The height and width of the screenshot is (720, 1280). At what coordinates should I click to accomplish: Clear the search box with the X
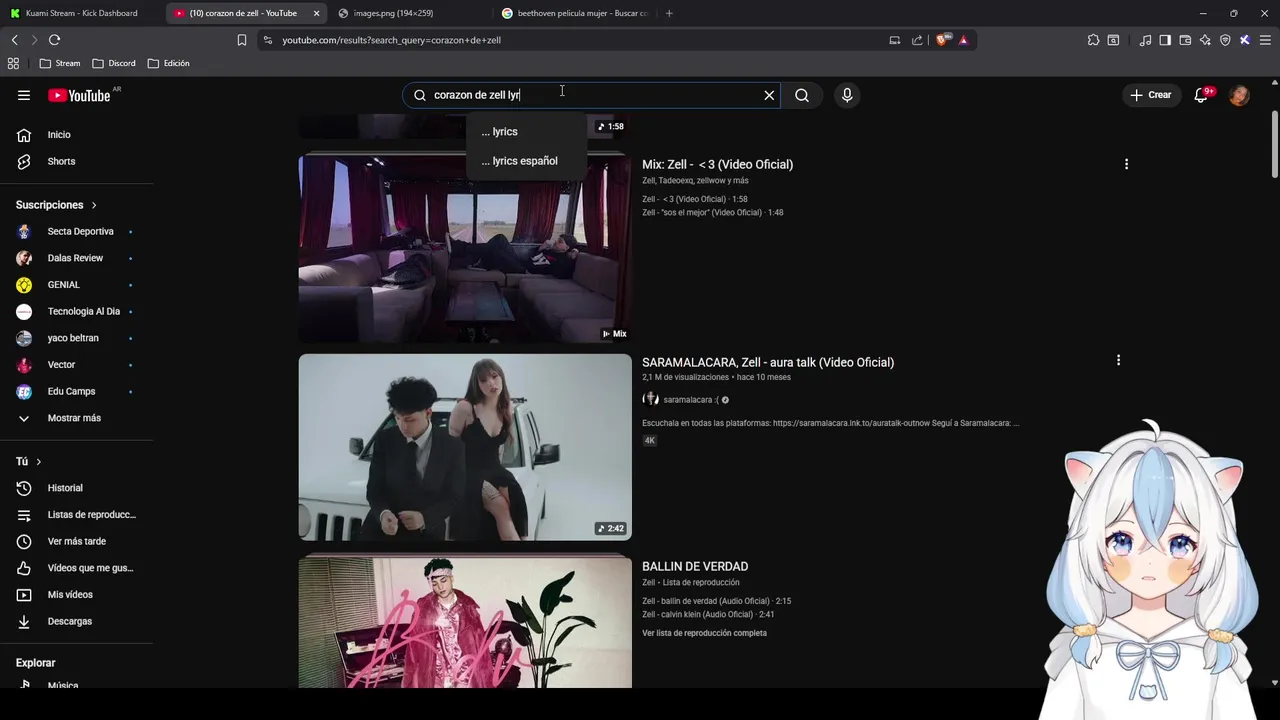point(769,95)
